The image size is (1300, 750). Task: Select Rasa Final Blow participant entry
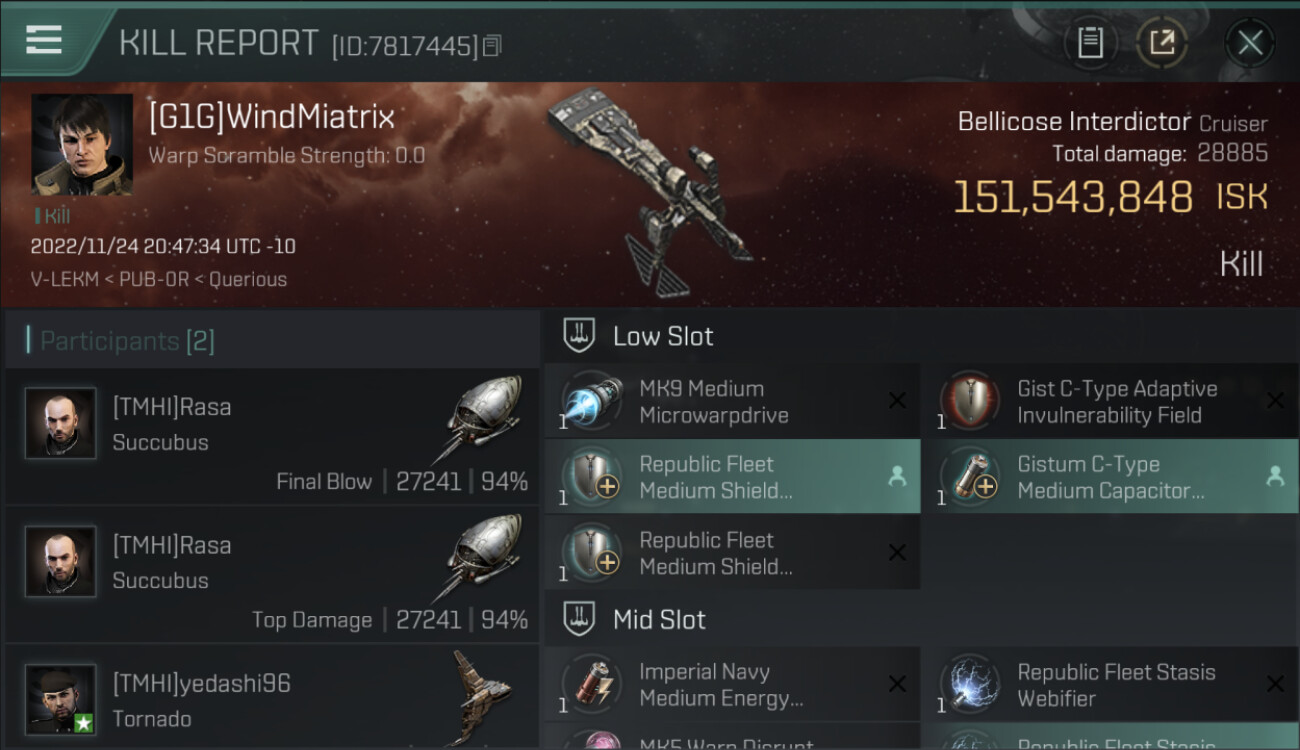pyautogui.click(x=272, y=437)
